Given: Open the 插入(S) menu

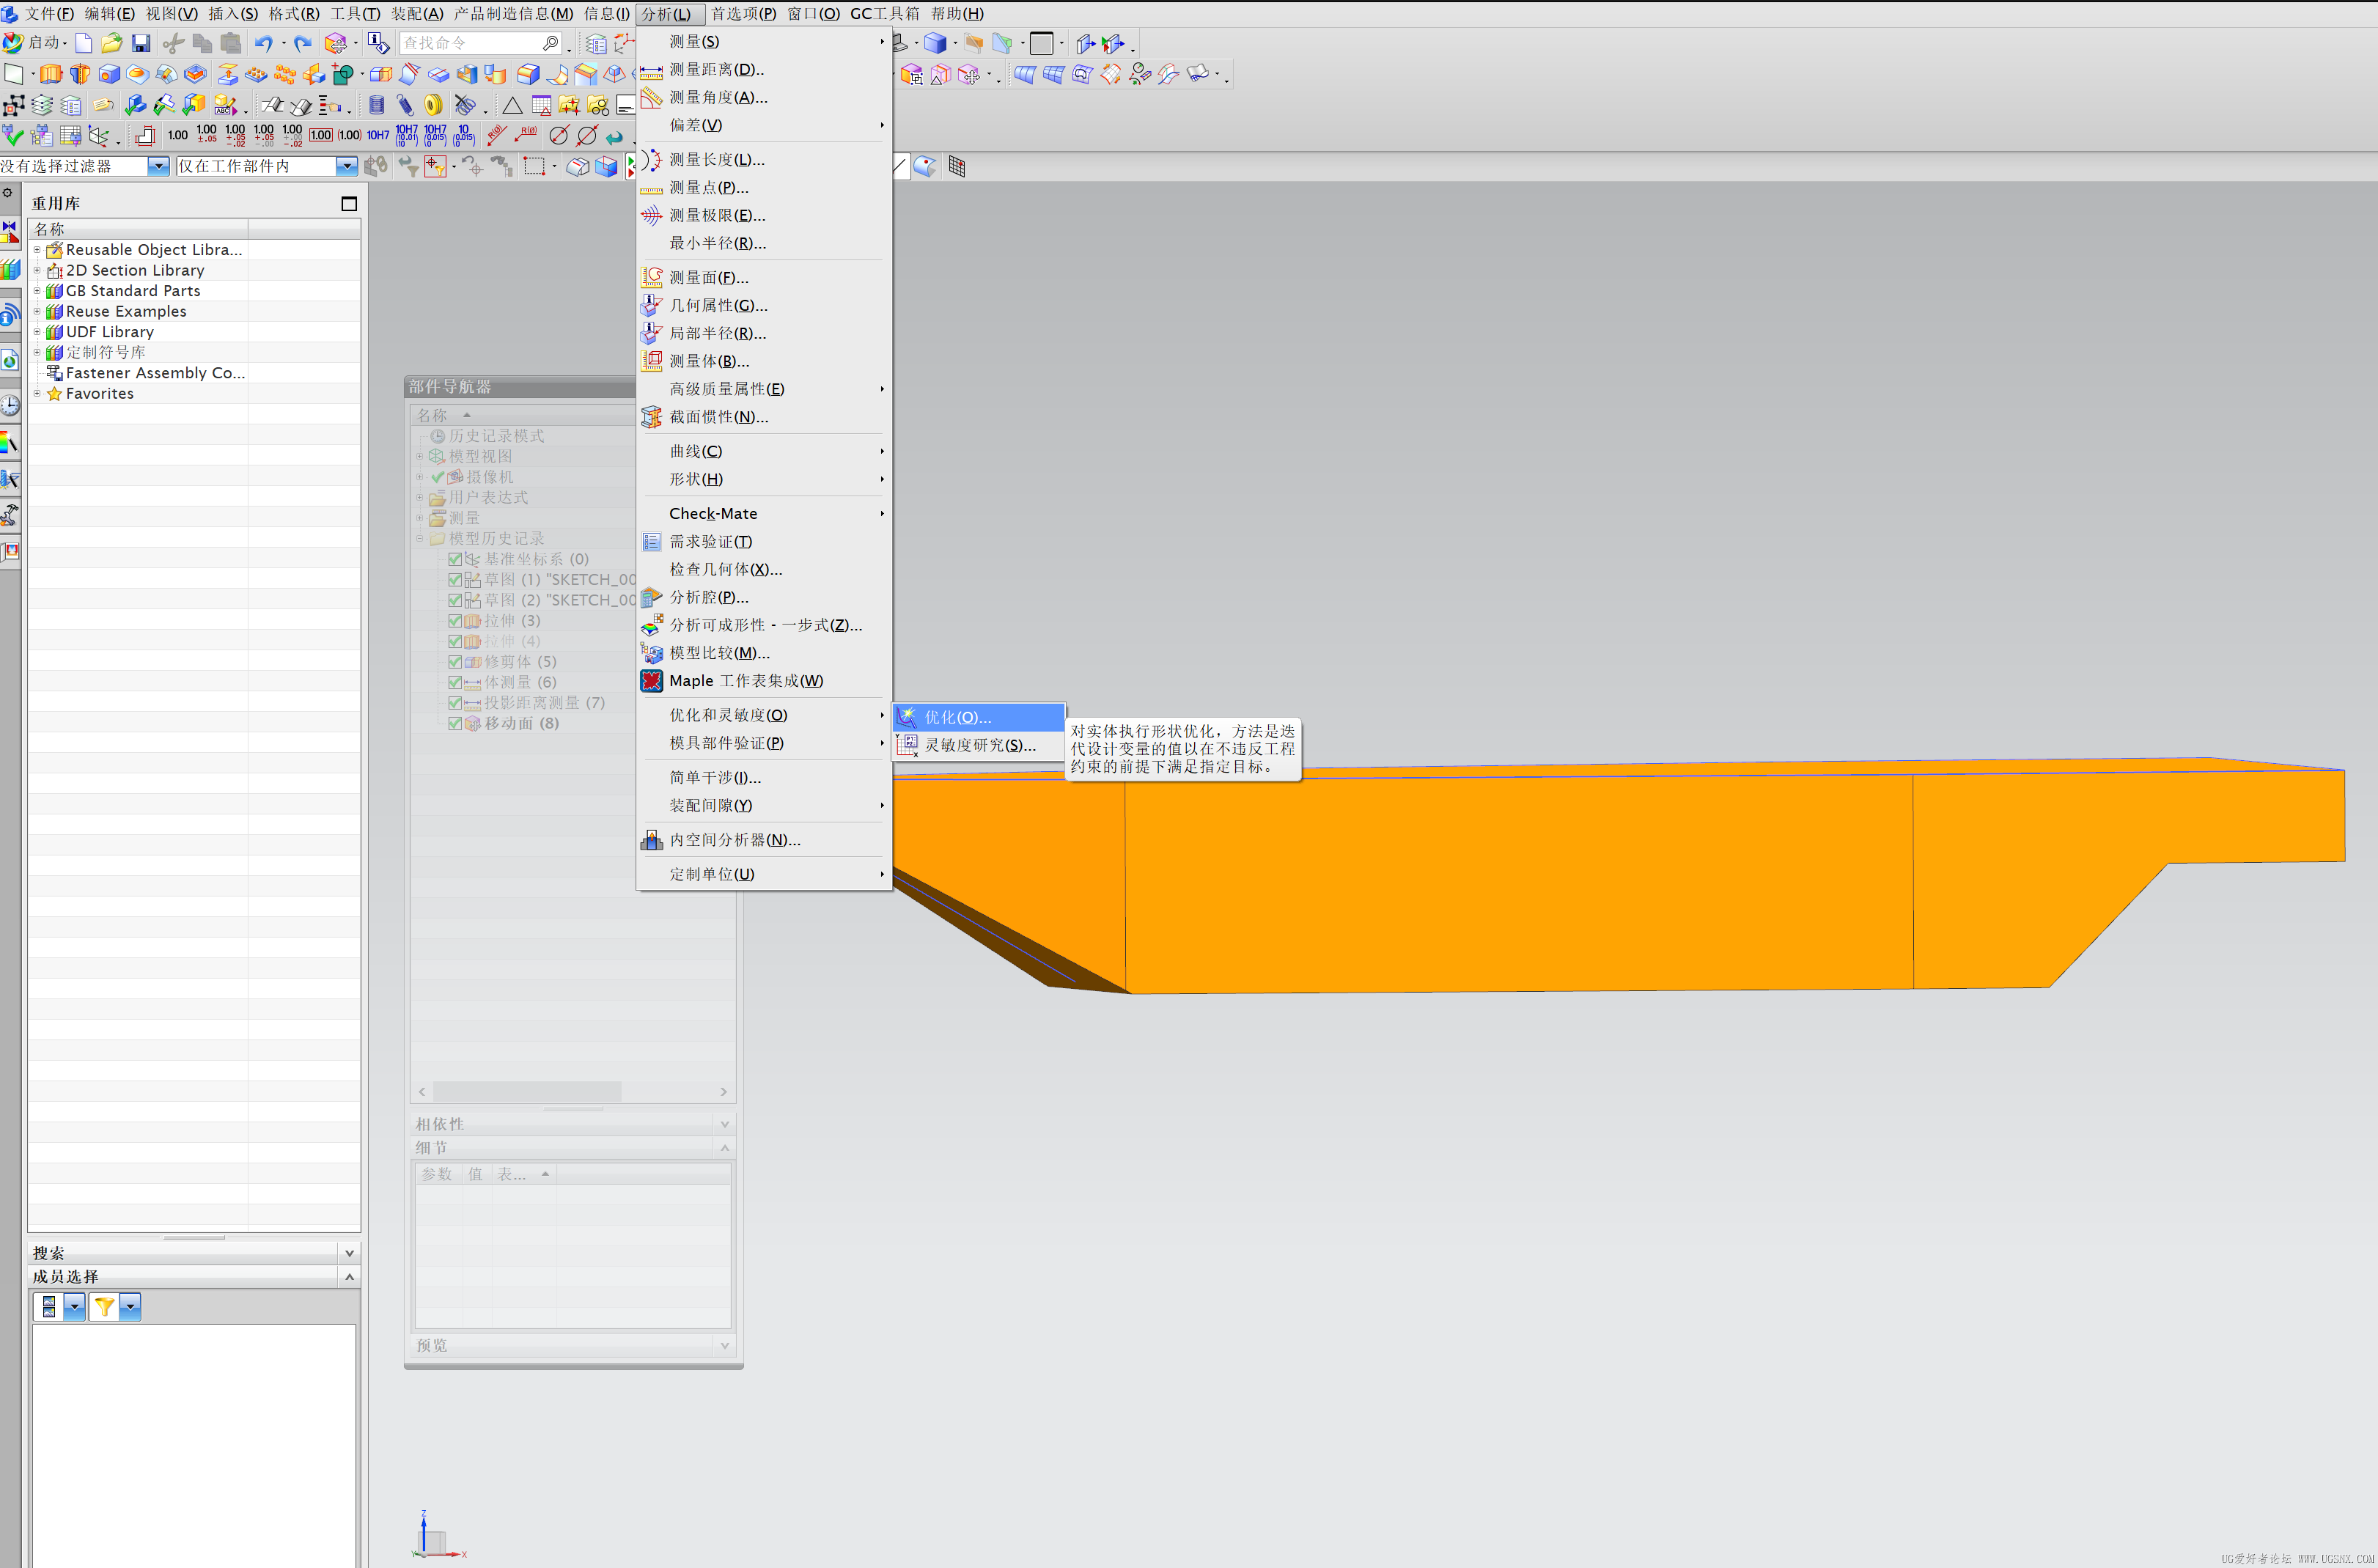Looking at the screenshot, I should (x=232, y=14).
